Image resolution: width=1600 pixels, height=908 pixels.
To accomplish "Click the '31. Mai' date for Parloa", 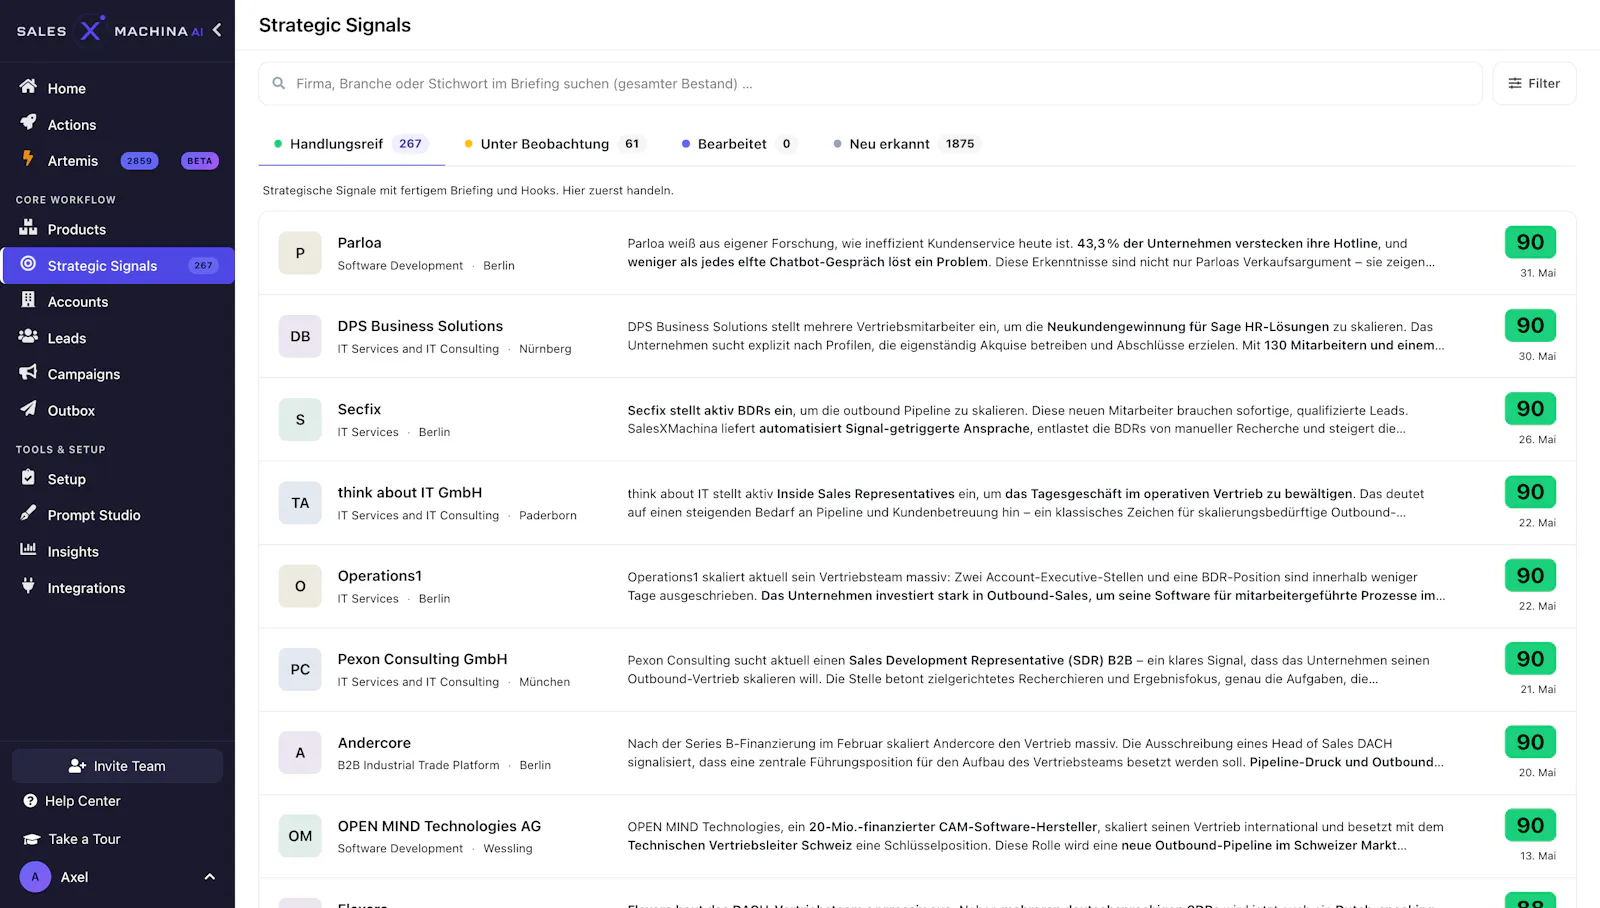I will [x=1538, y=273].
